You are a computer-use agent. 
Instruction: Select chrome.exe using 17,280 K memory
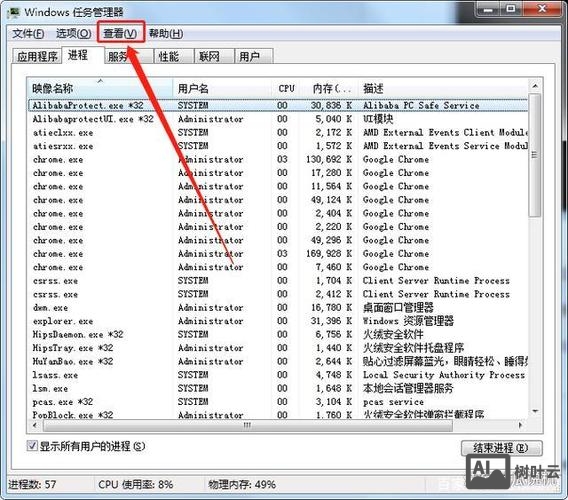pos(278,173)
